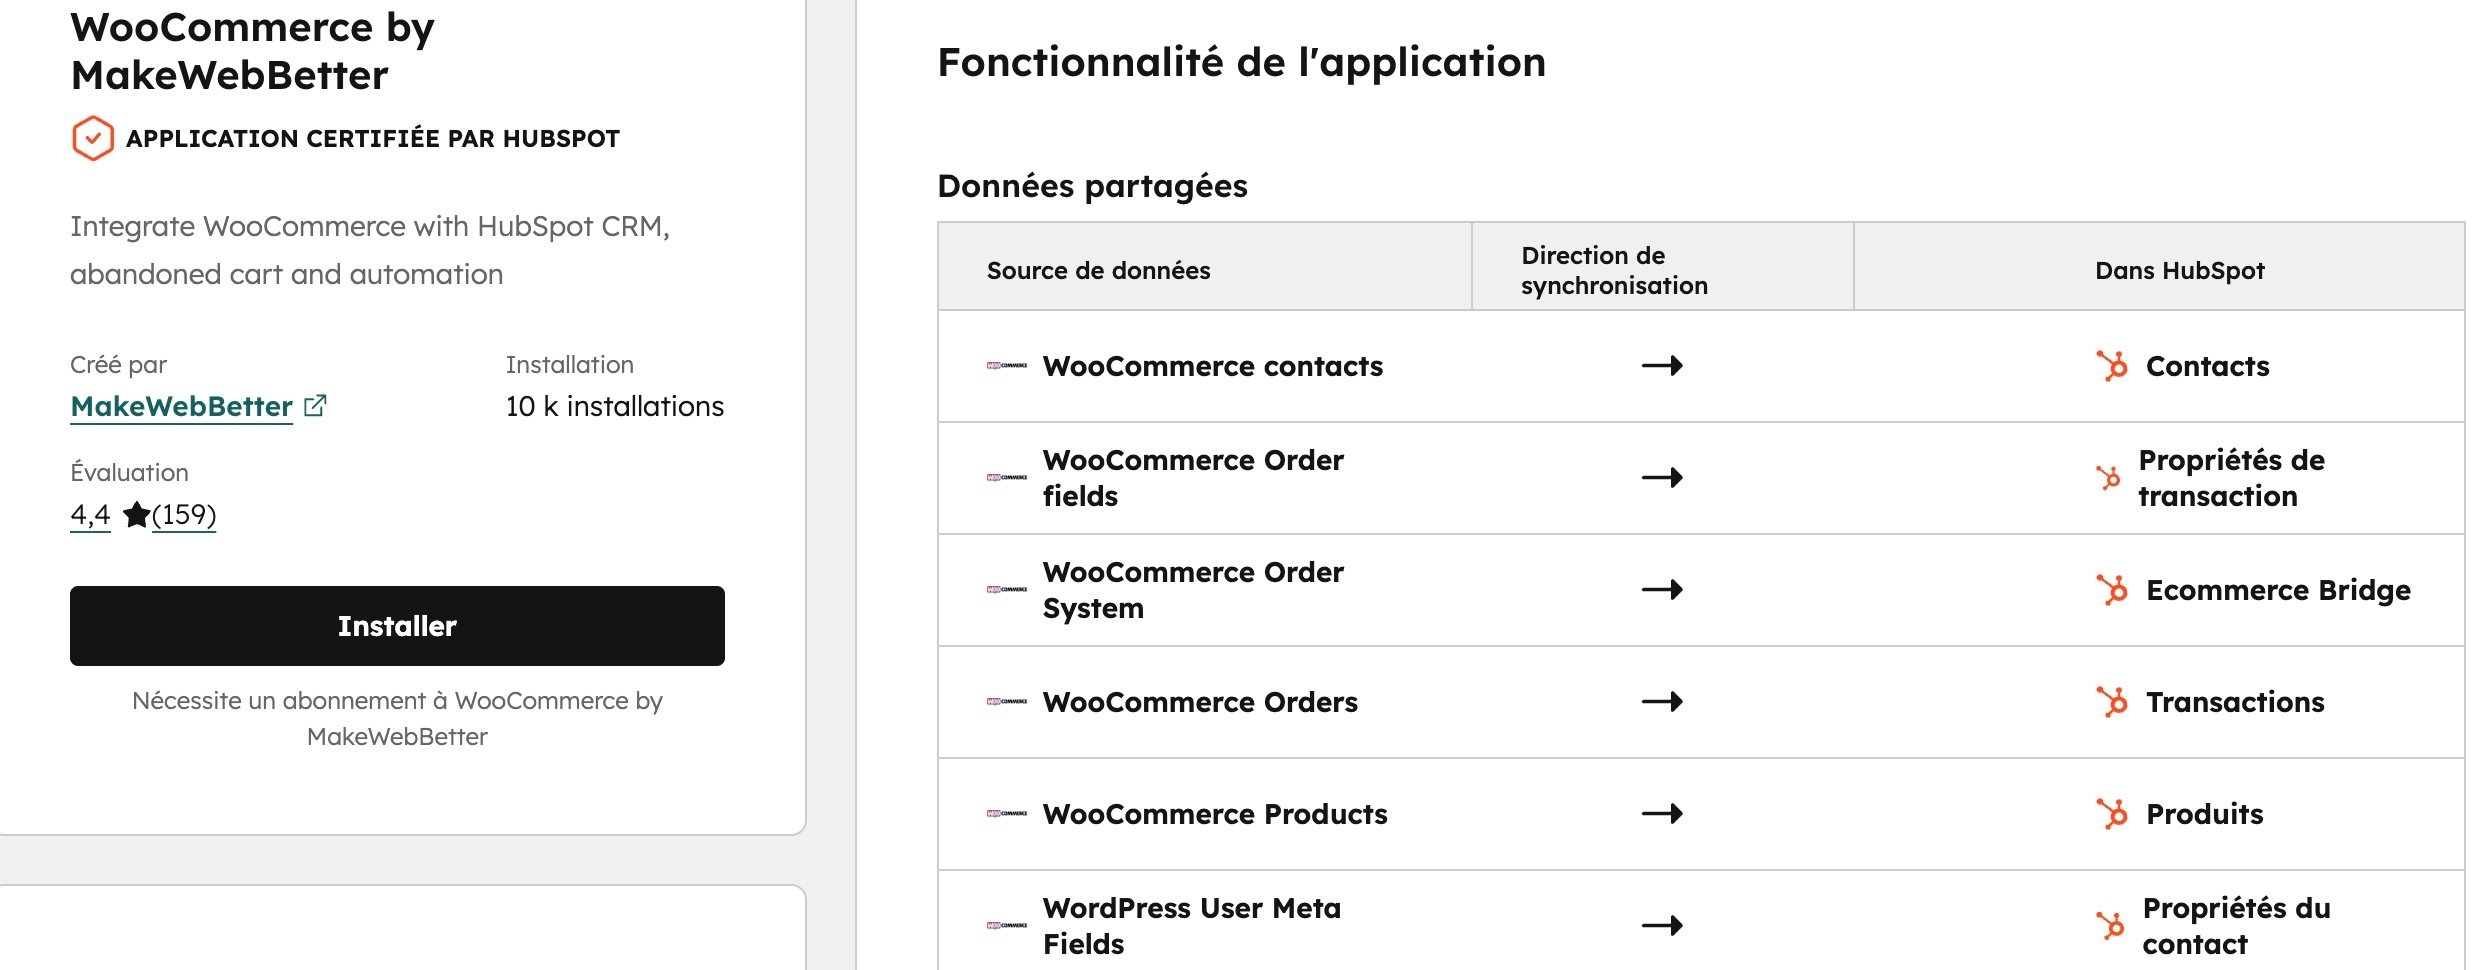Click the star icon next to the 4,4 rating
The image size is (2478, 970).
pos(136,516)
